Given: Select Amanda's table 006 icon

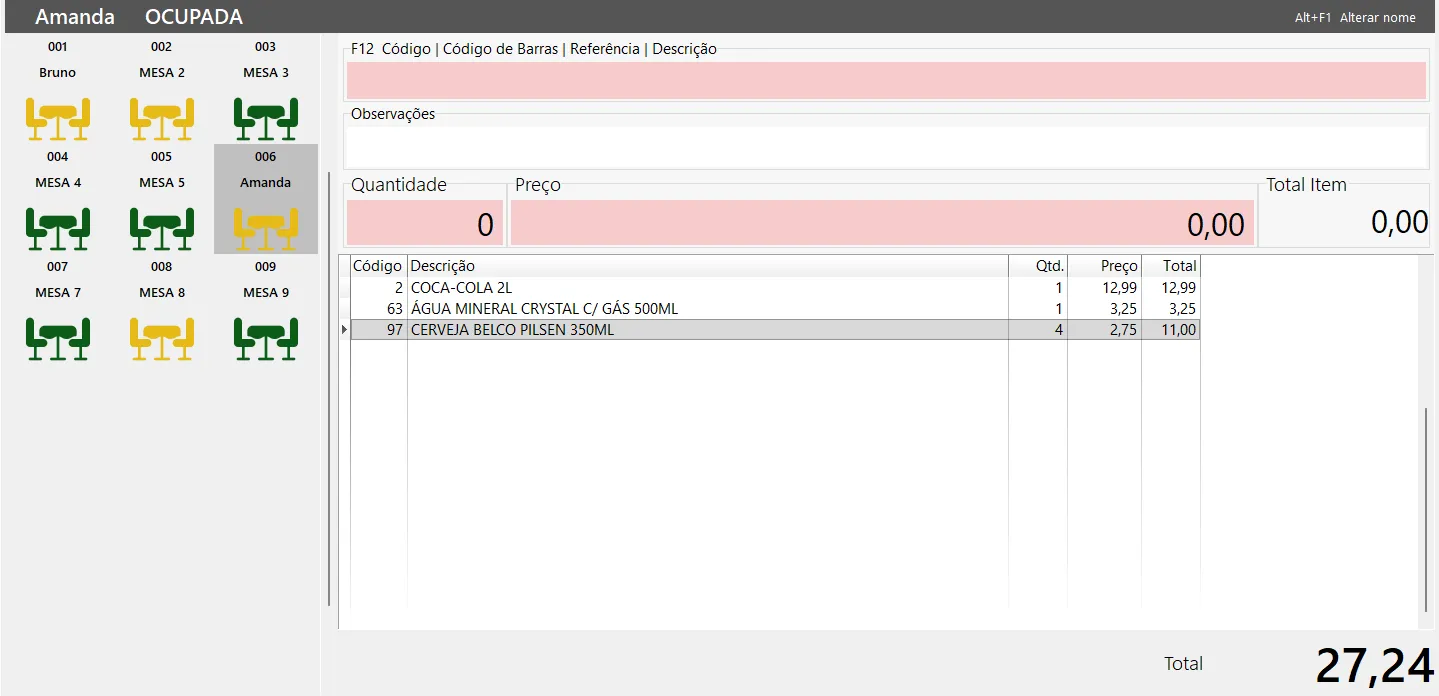Looking at the screenshot, I should point(266,229).
